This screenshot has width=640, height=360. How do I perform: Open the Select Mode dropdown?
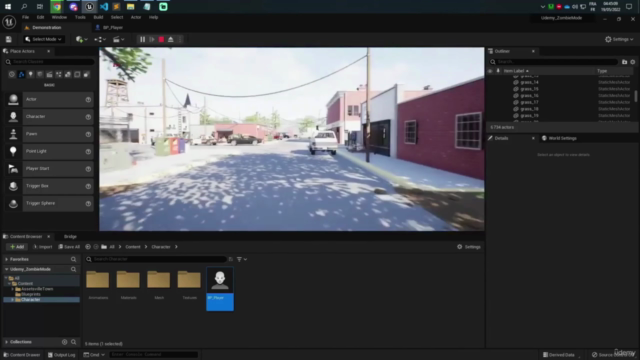(x=43, y=40)
